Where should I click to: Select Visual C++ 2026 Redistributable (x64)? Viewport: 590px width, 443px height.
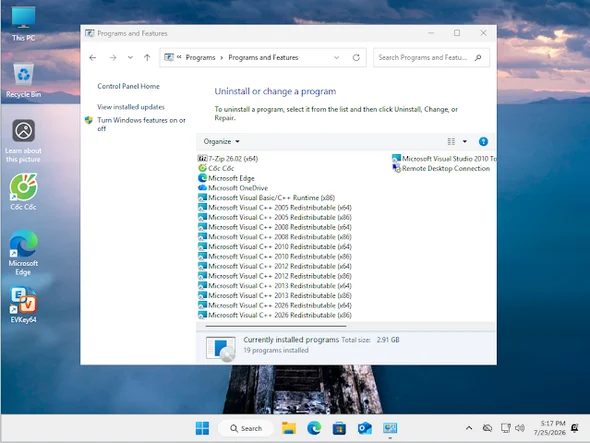pos(275,305)
